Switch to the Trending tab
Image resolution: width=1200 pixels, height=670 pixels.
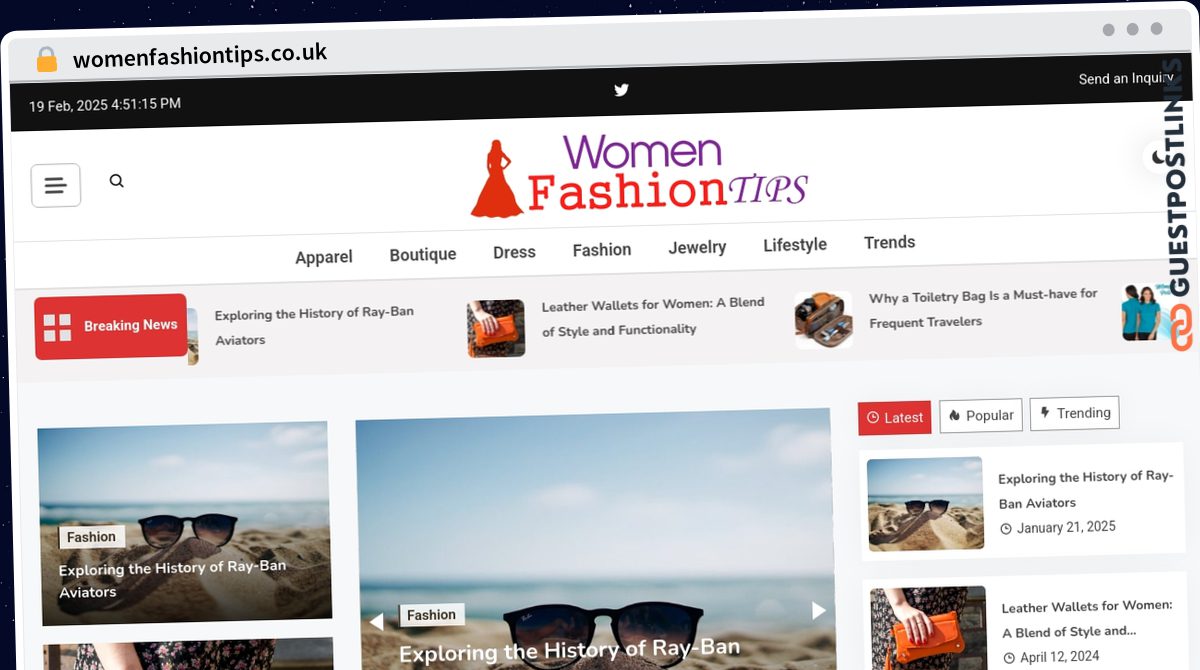click(x=1075, y=413)
